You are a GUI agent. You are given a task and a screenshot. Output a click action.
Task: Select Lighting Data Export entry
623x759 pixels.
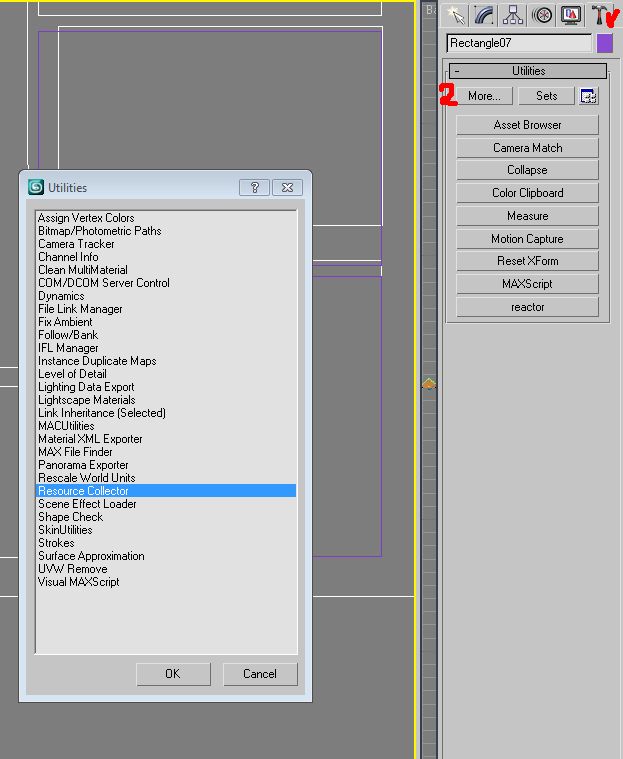pos(166,387)
